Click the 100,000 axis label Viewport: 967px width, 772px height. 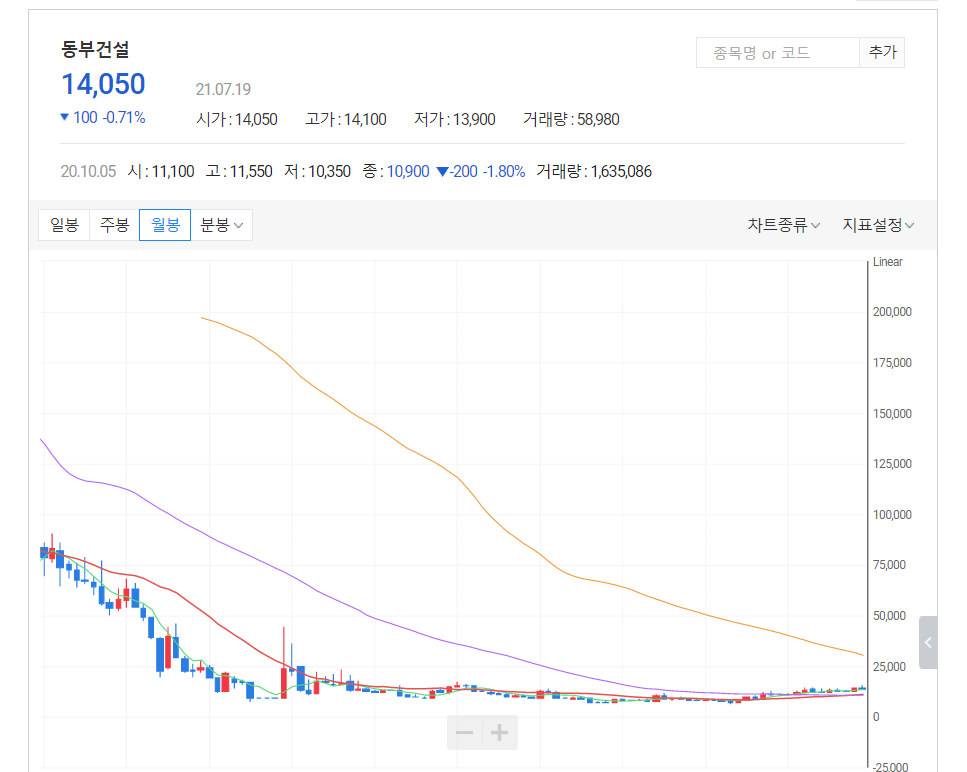pyautogui.click(x=892, y=515)
